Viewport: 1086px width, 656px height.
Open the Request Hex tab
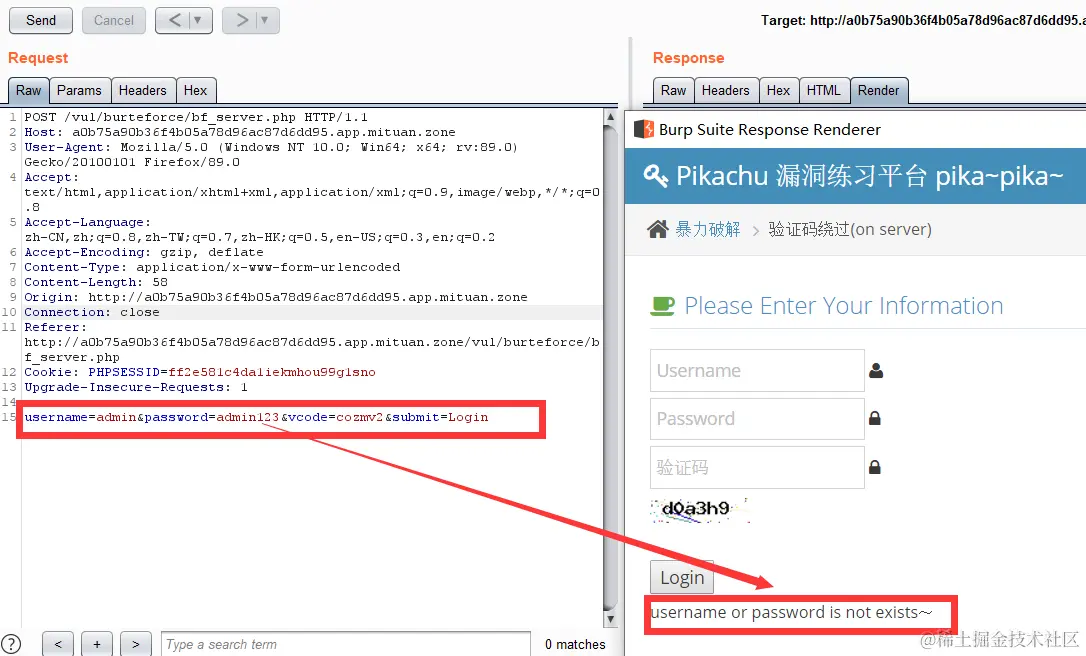(x=195, y=91)
